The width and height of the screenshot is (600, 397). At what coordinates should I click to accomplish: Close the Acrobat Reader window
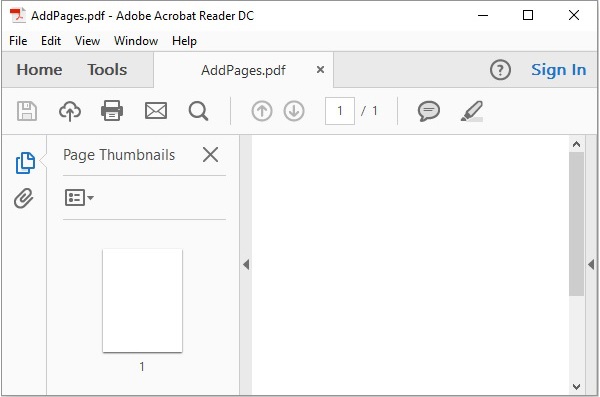click(x=574, y=15)
